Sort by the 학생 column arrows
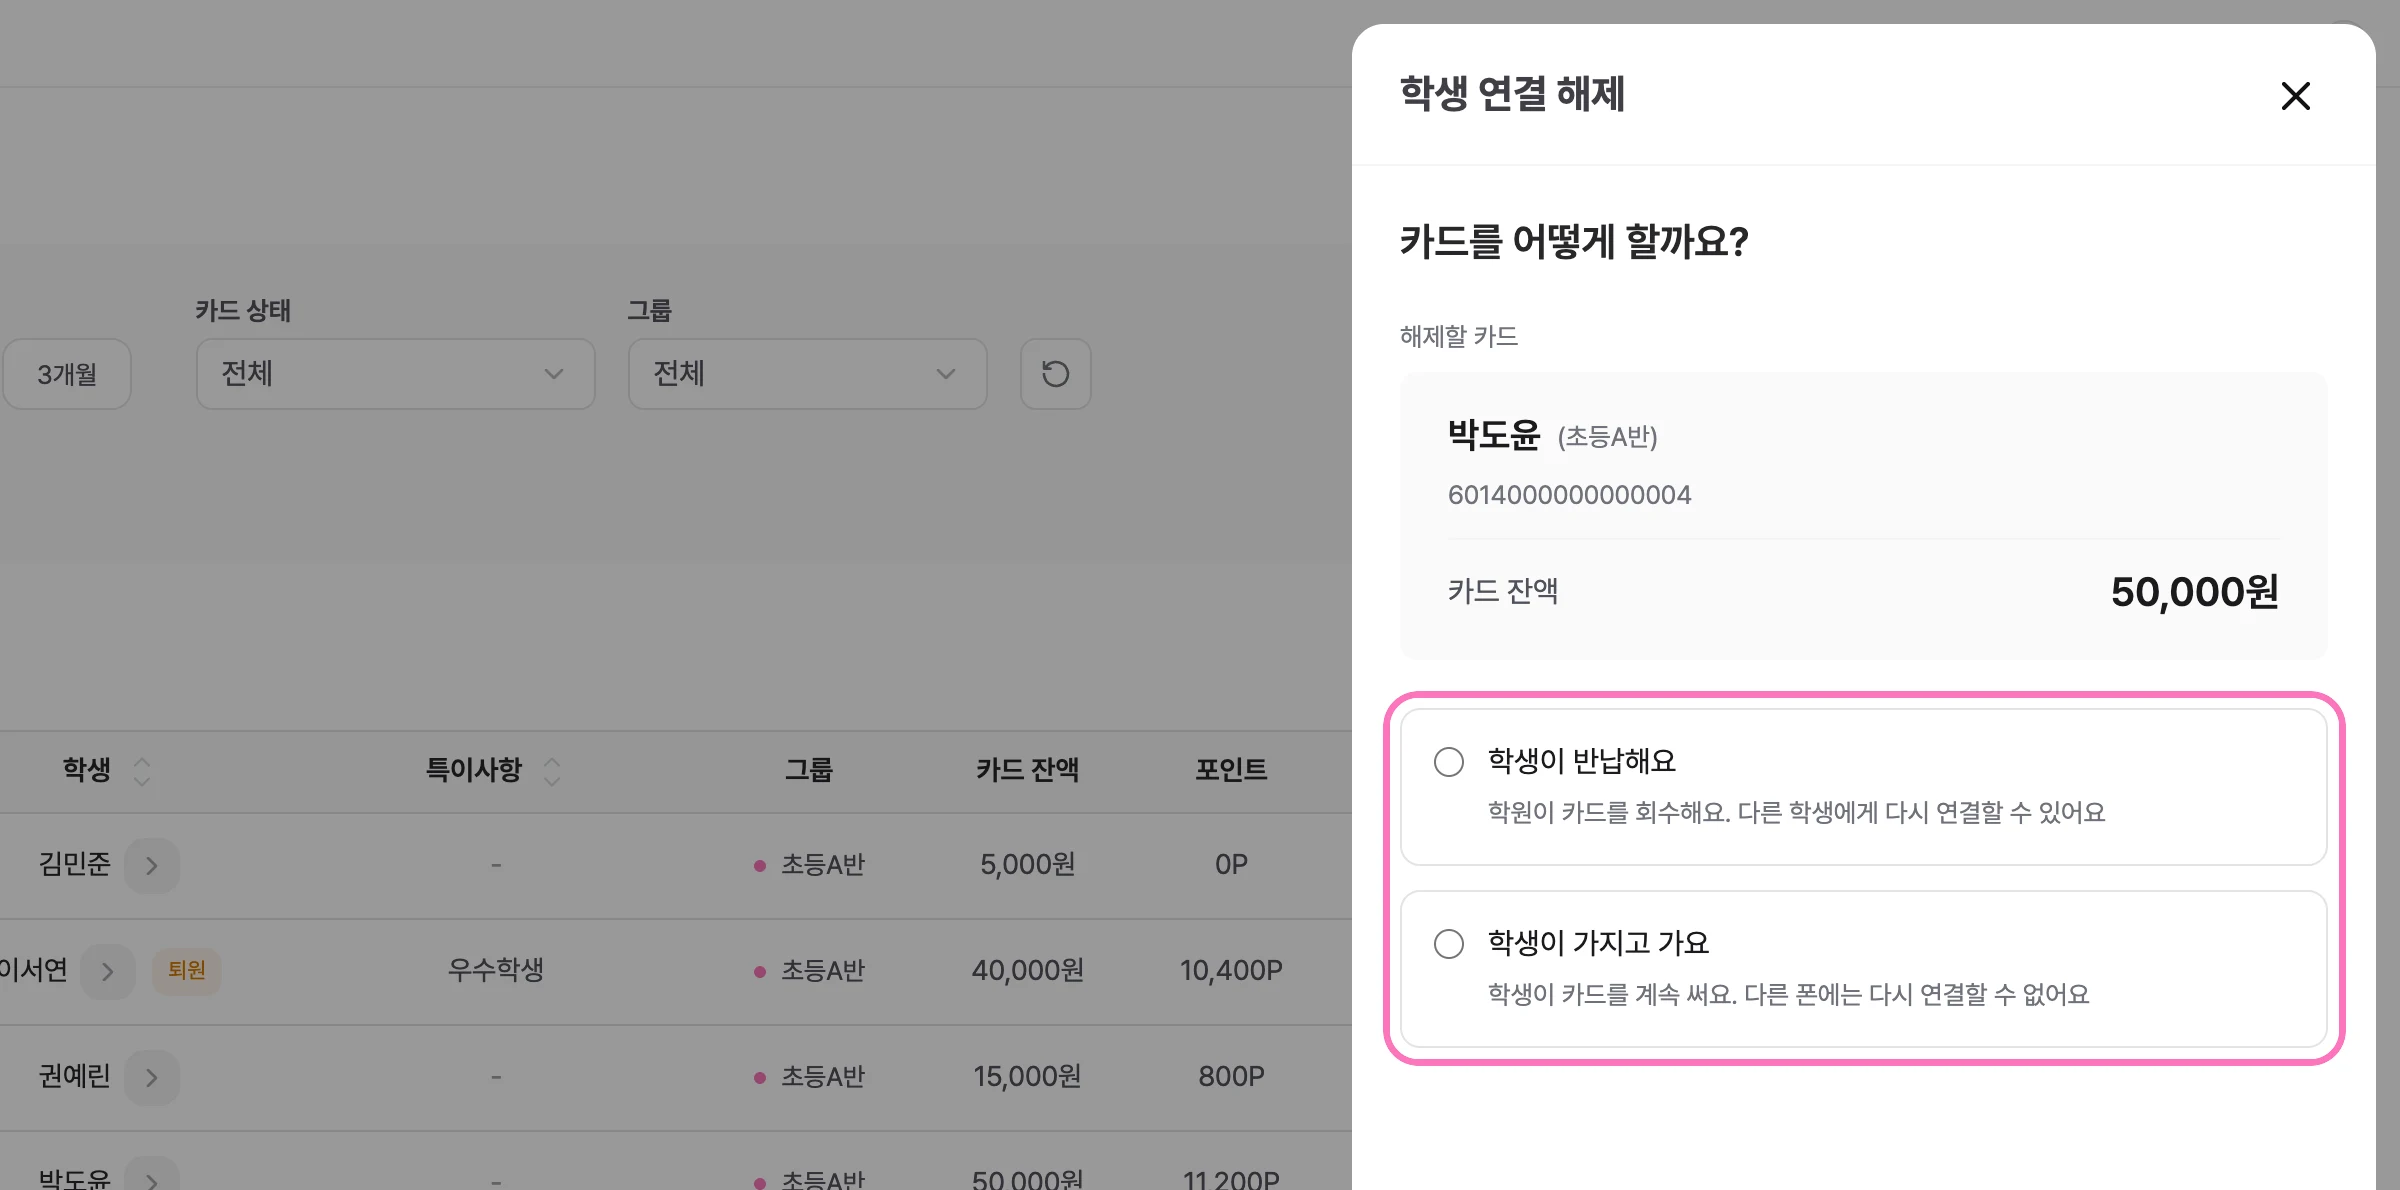 142,771
